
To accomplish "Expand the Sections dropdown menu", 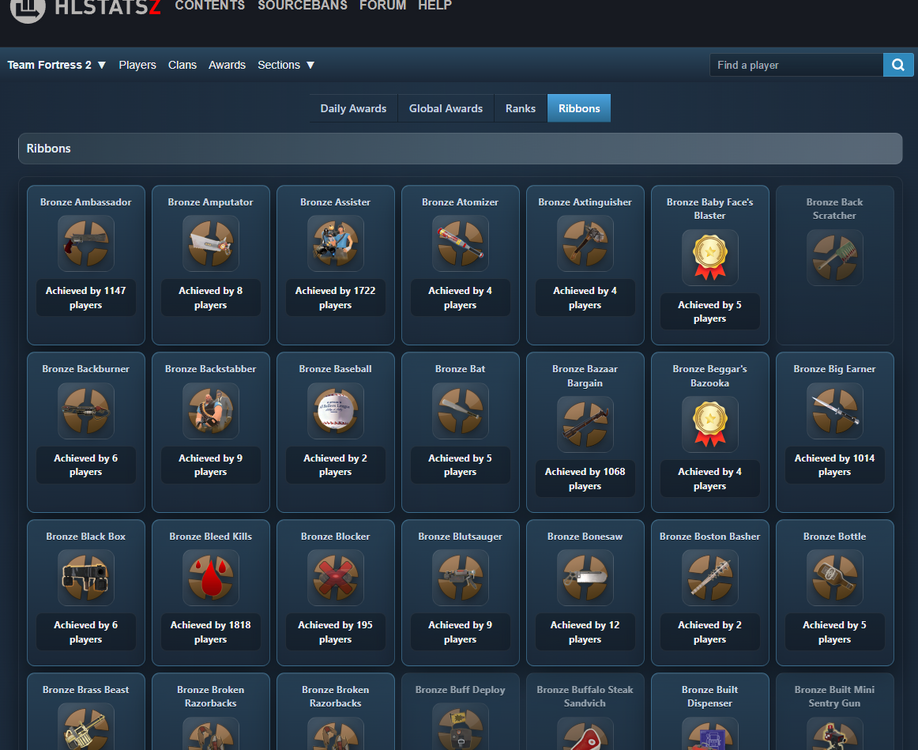I will coord(286,65).
